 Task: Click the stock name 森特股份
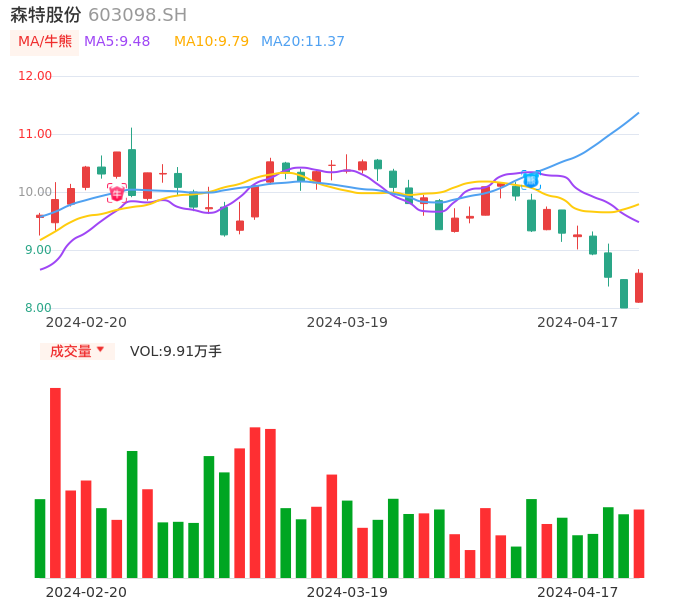click(x=46, y=15)
